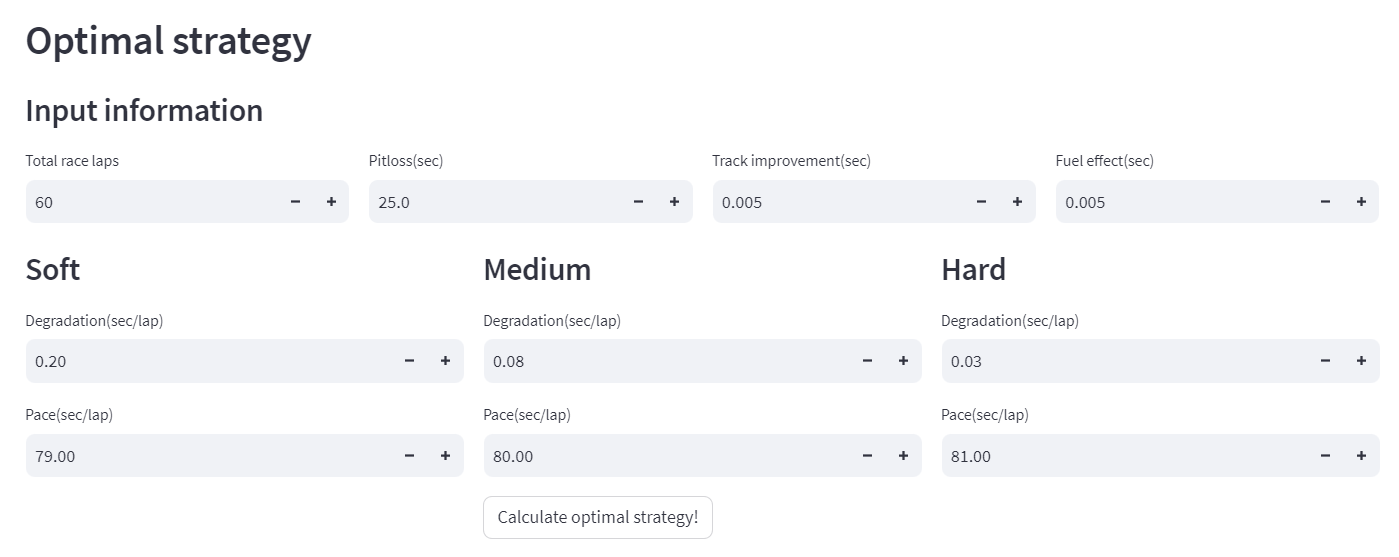The width and height of the screenshot is (1399, 557).
Task: Click plus icon for Pitloss
Action: pyautogui.click(x=674, y=202)
